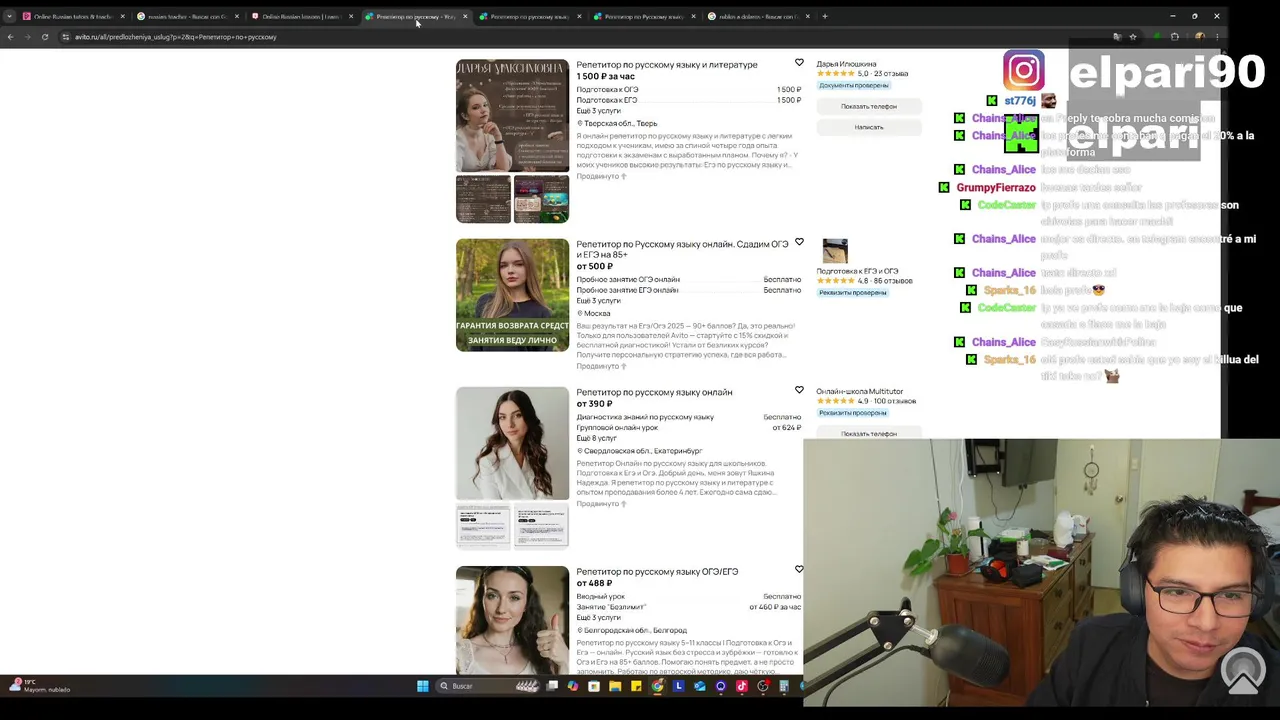Launch Copilot from the taskbar

[x=573, y=686]
